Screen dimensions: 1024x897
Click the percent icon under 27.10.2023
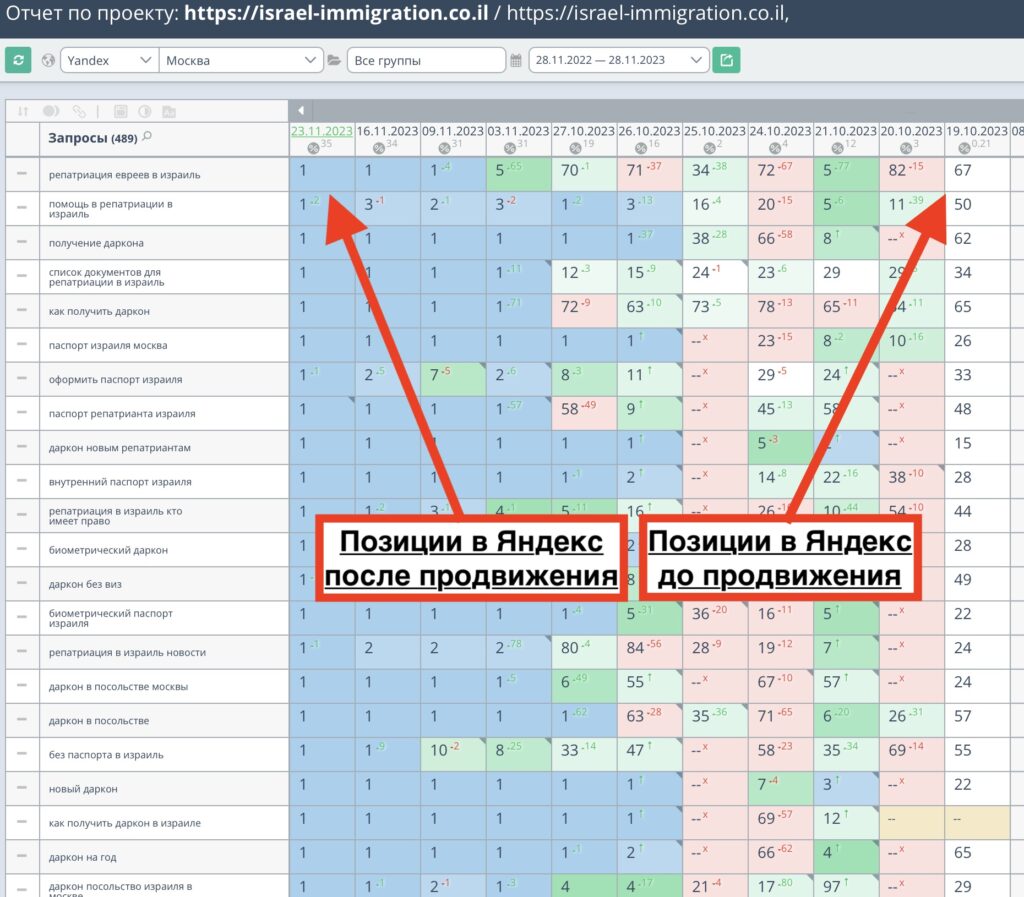(x=575, y=148)
